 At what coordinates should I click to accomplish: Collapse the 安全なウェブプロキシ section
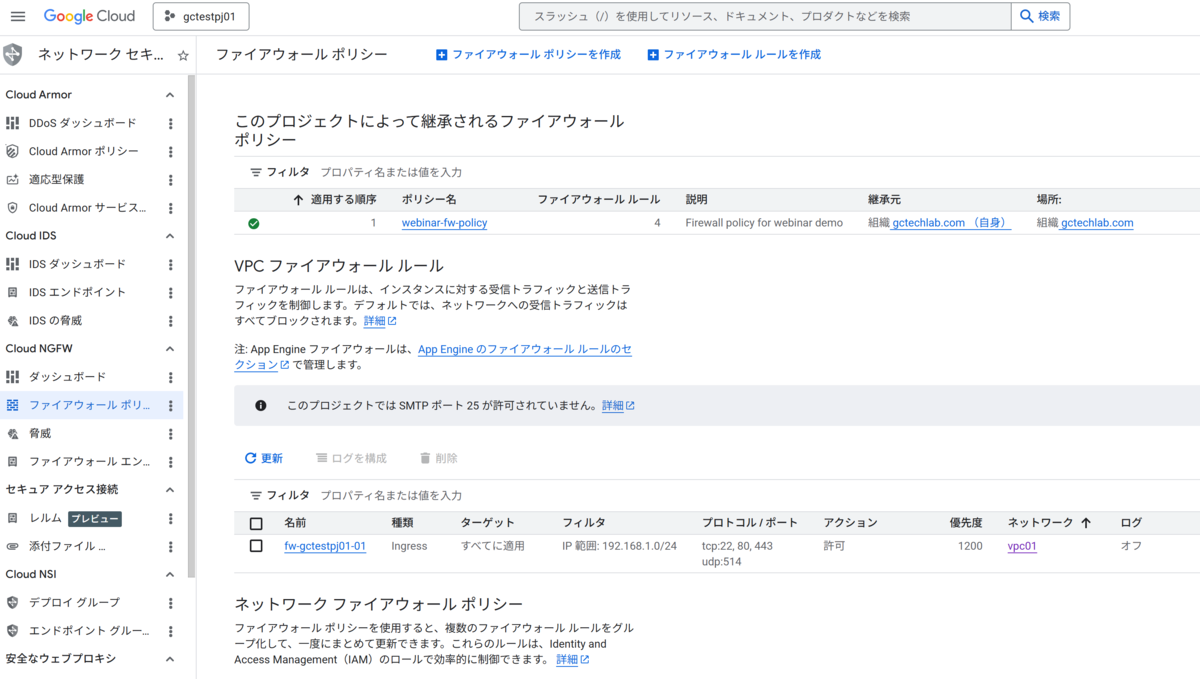pos(170,659)
